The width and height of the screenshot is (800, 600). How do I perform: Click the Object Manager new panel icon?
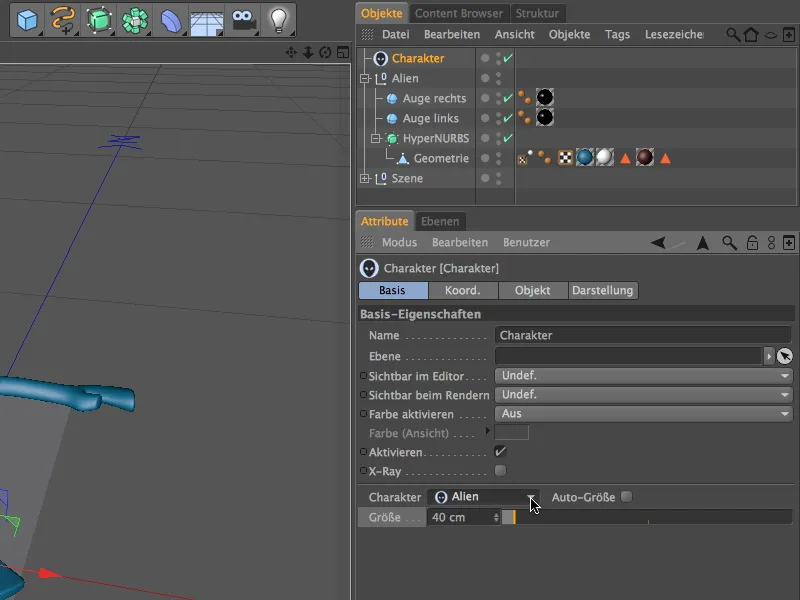tap(789, 35)
